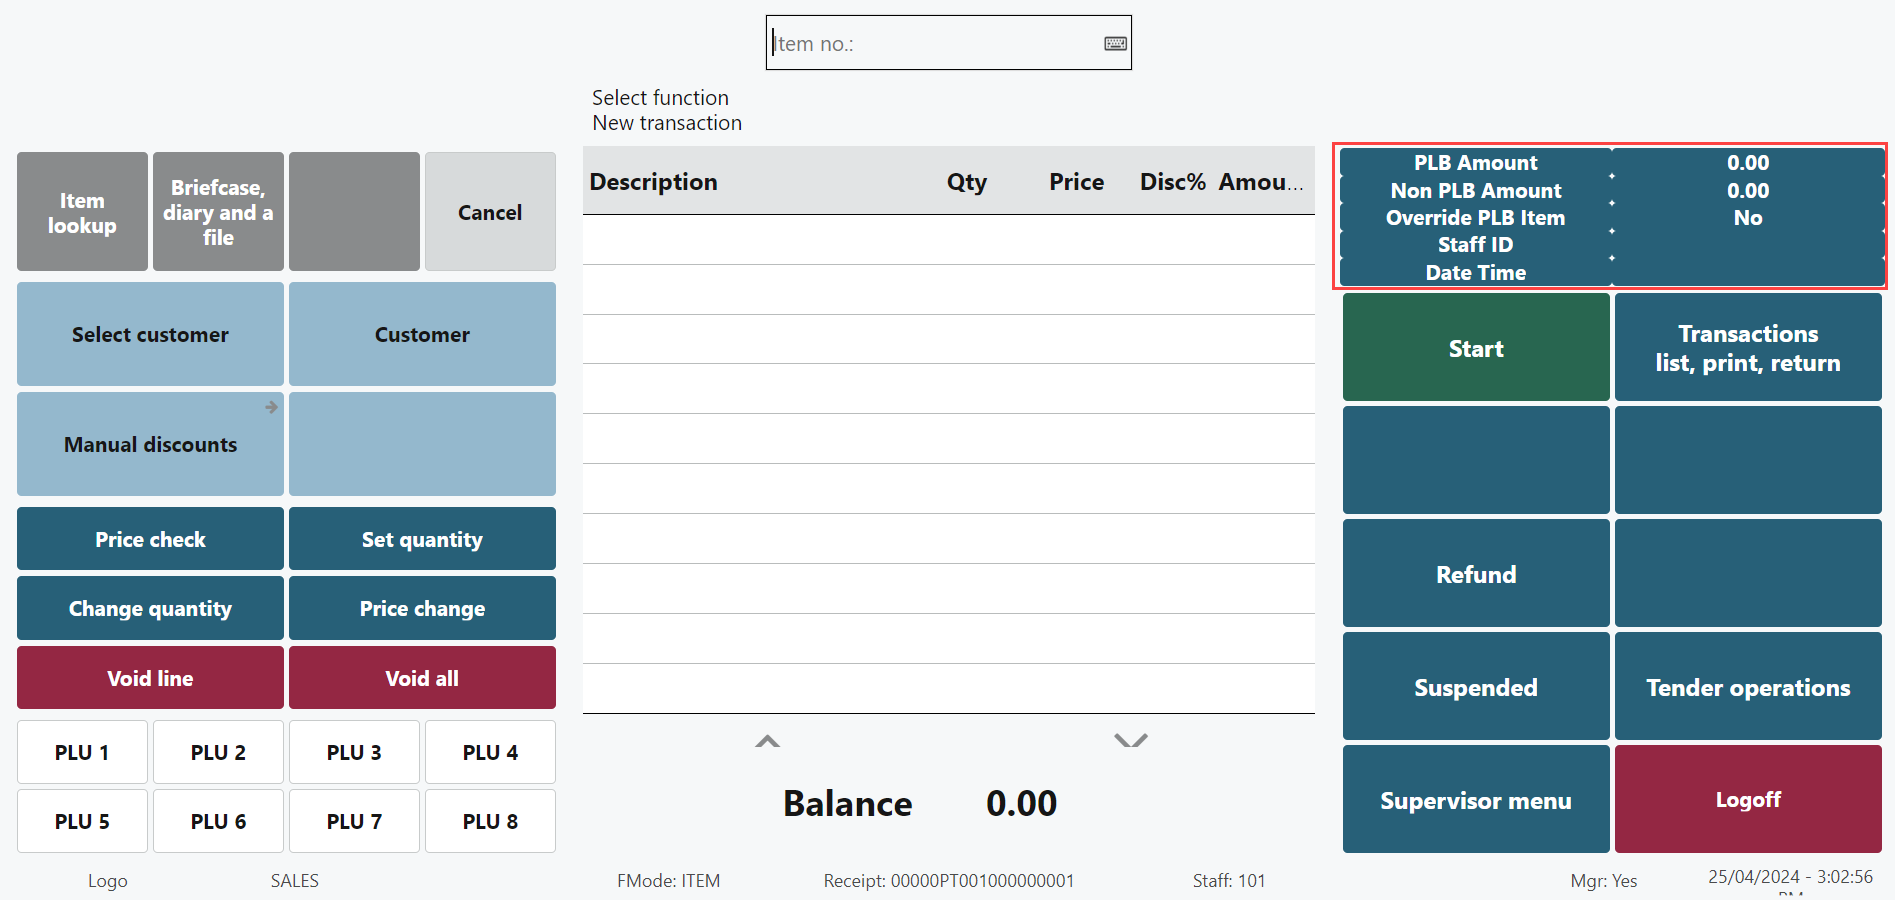Image resolution: width=1895 pixels, height=900 pixels.
Task: Choose Select customer
Action: coord(150,334)
